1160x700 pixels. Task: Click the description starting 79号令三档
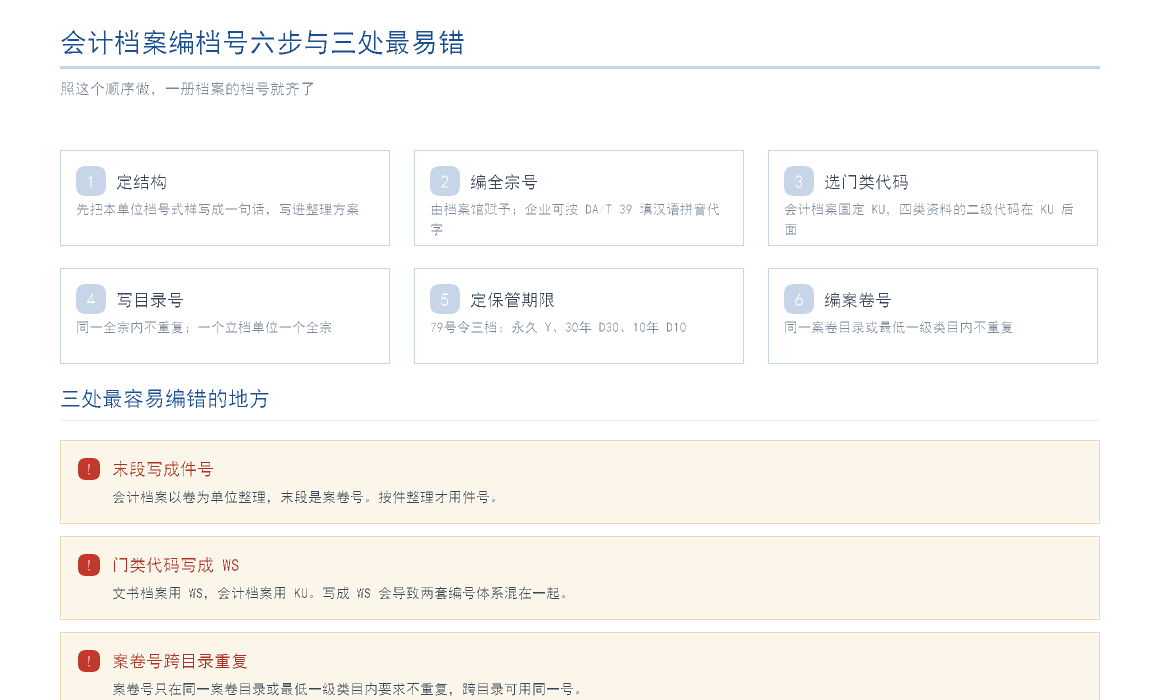tap(559, 327)
